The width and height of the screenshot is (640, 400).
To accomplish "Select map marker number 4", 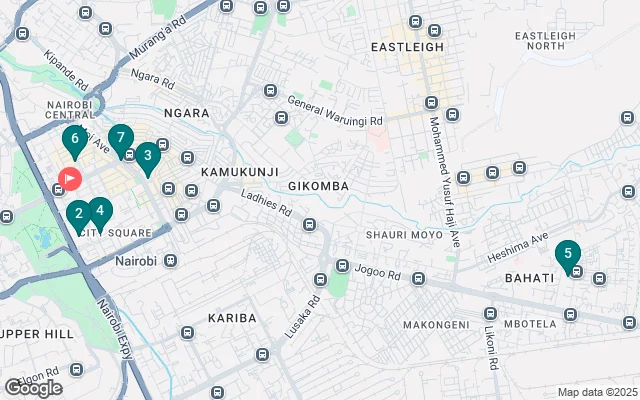I will 100,213.
